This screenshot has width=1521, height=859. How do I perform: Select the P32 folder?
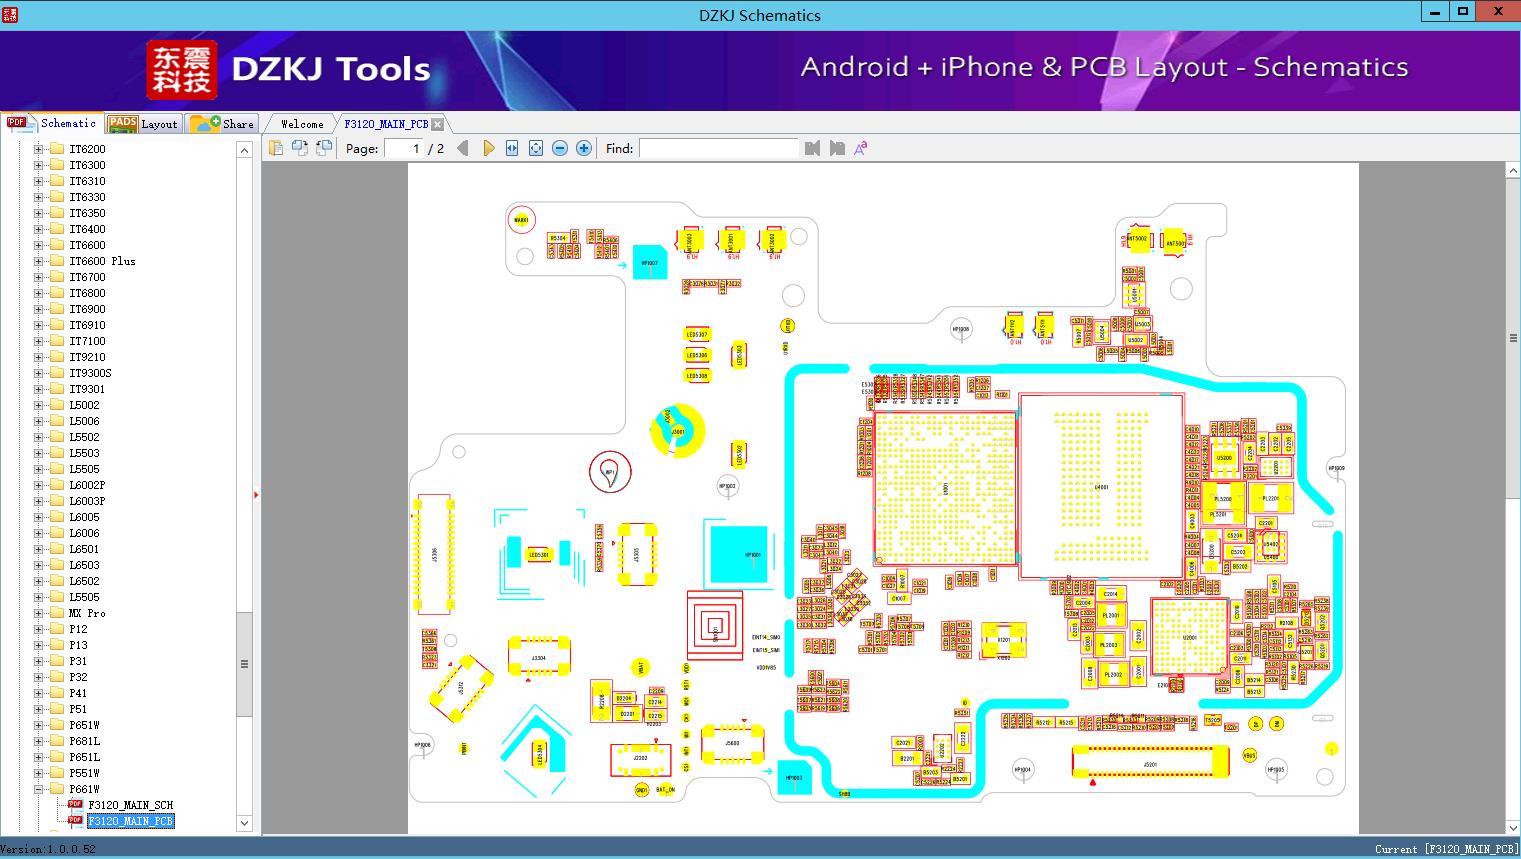78,677
